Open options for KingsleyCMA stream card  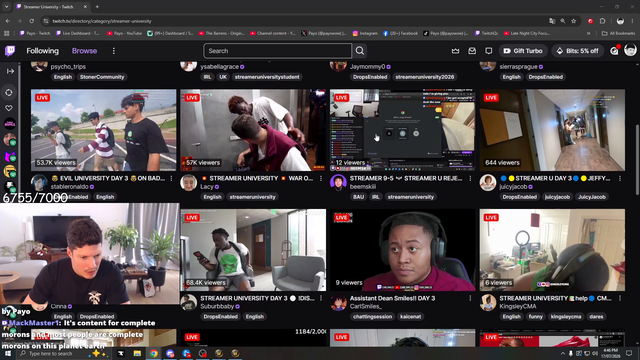point(620,298)
